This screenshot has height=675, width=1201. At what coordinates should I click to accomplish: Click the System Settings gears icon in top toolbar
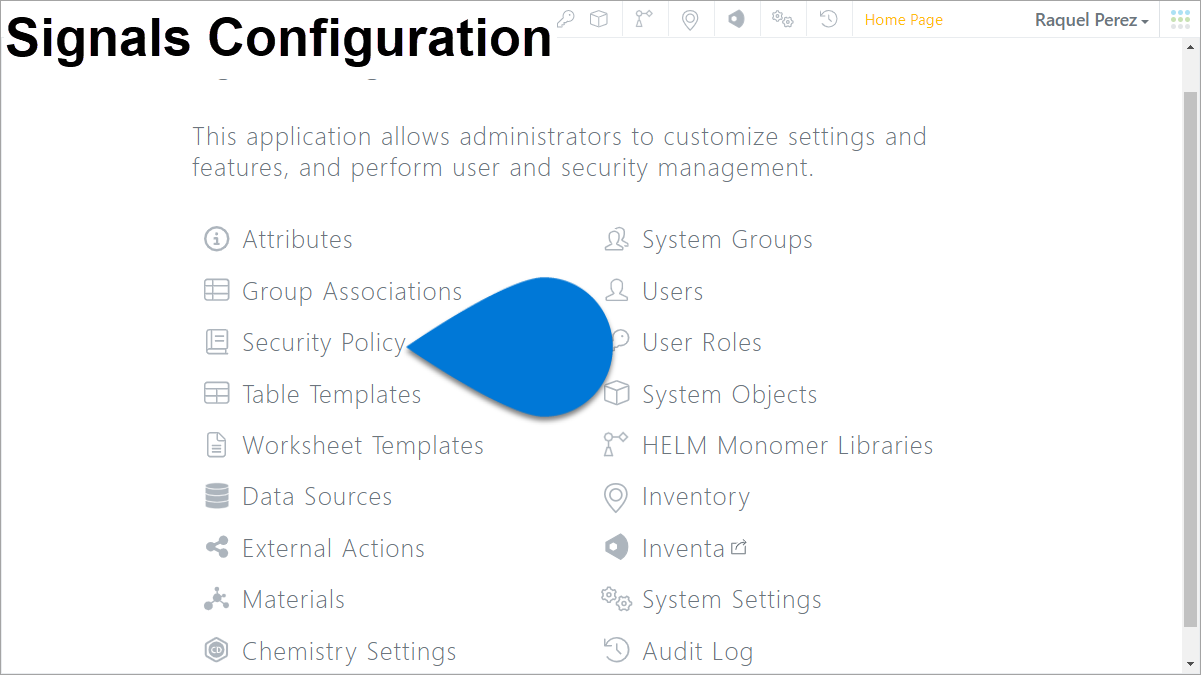click(x=782, y=19)
